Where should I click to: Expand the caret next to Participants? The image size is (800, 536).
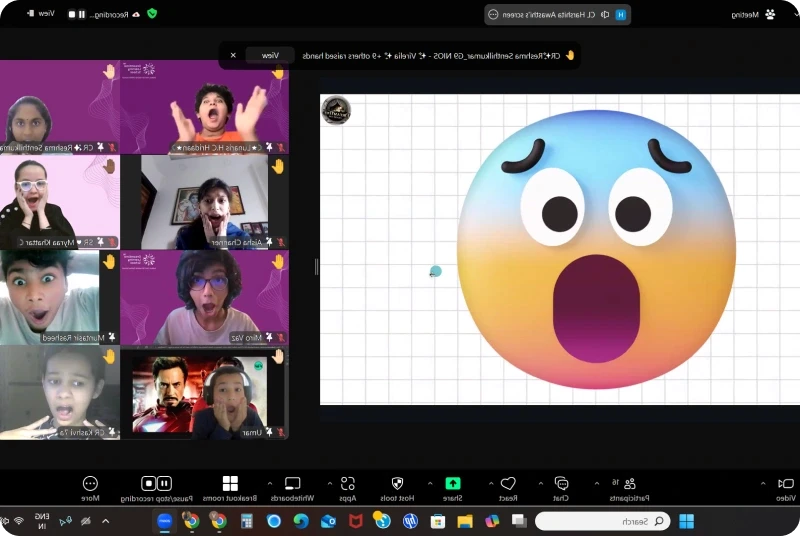pyautogui.click(x=597, y=482)
